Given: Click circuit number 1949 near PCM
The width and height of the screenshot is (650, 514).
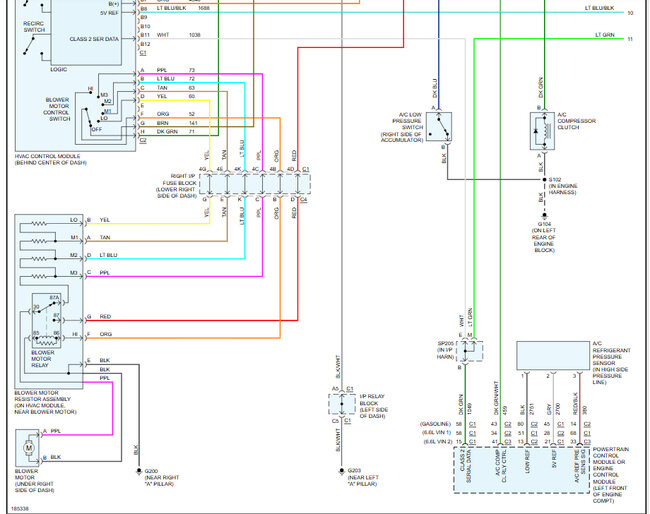Looking at the screenshot, I should click(x=470, y=409).
